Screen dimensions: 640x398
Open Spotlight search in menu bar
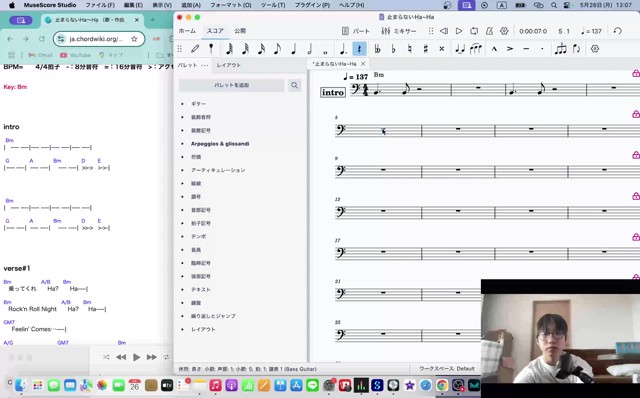pyautogui.click(x=553, y=5)
